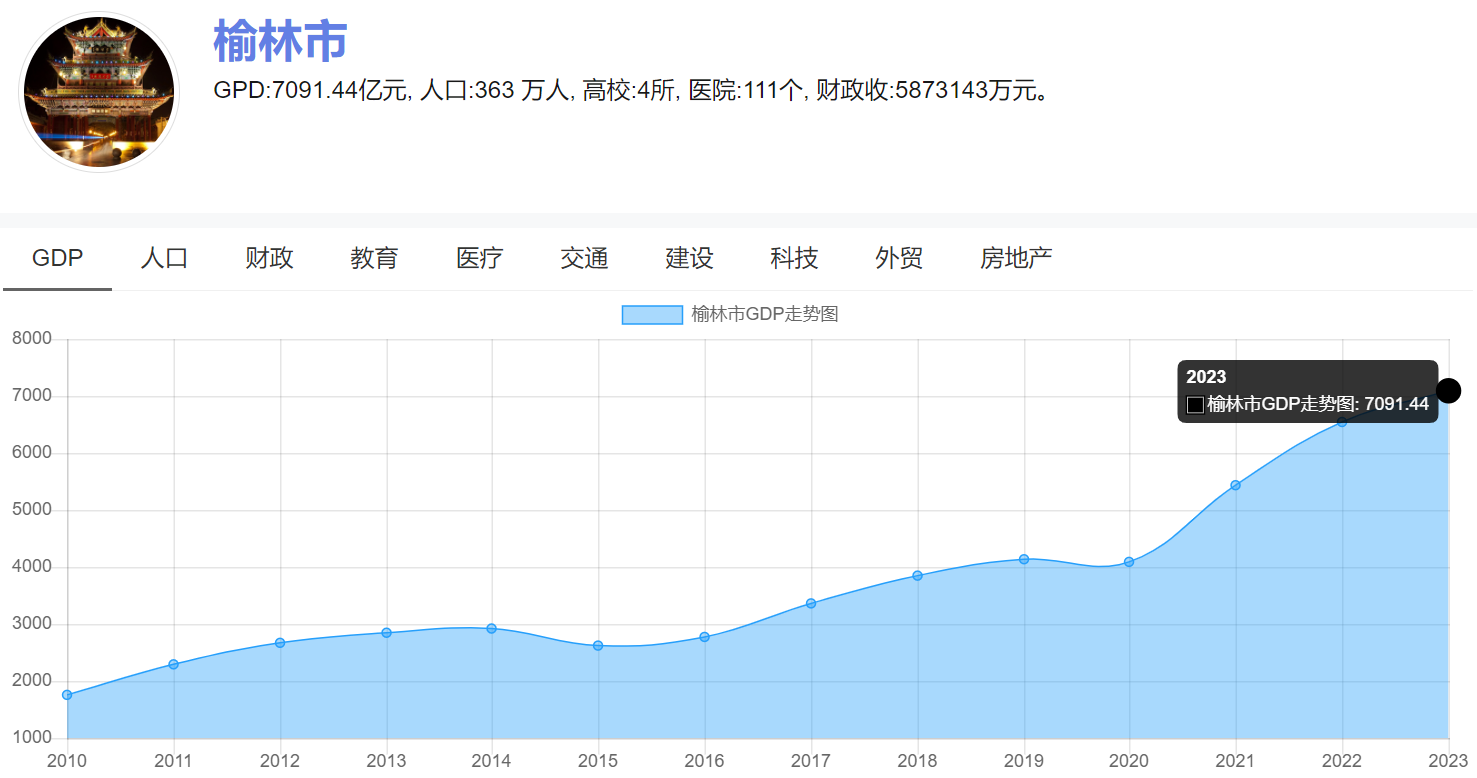Viewport: 1477px width, 778px height.
Task: Open the 外贸 tab
Action: (898, 258)
